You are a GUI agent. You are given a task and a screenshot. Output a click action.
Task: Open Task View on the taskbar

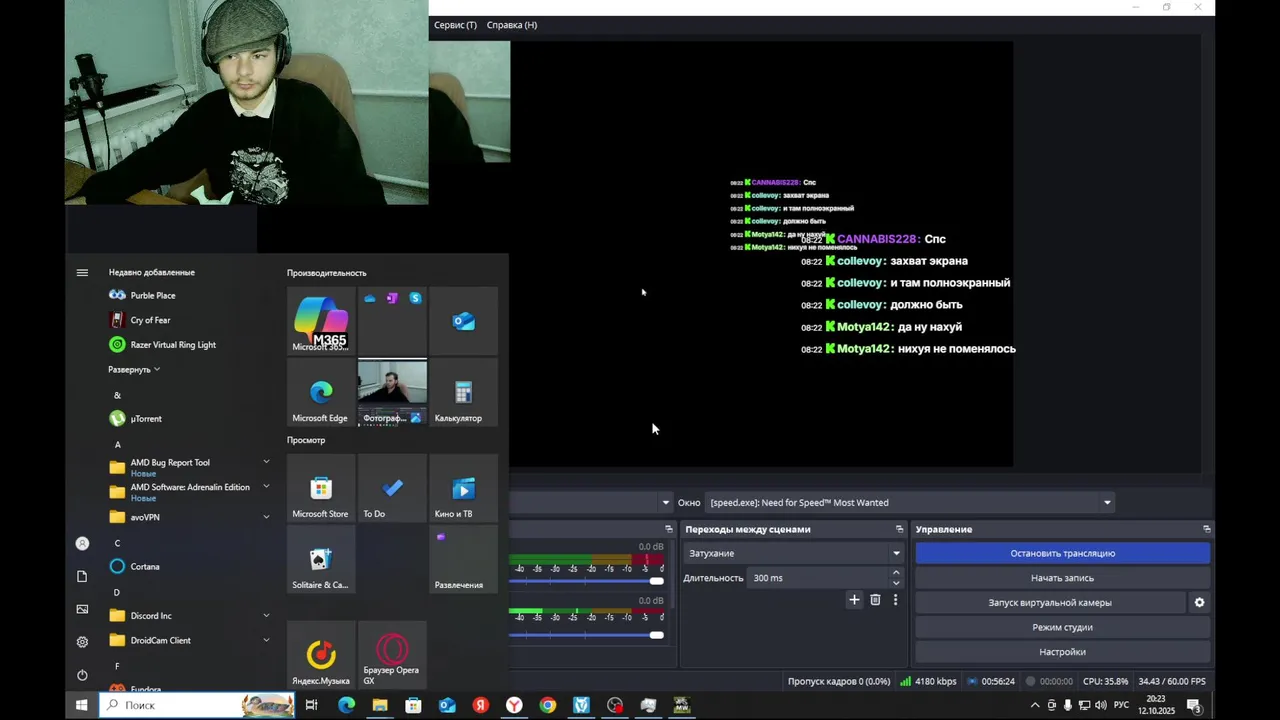pyautogui.click(x=311, y=705)
